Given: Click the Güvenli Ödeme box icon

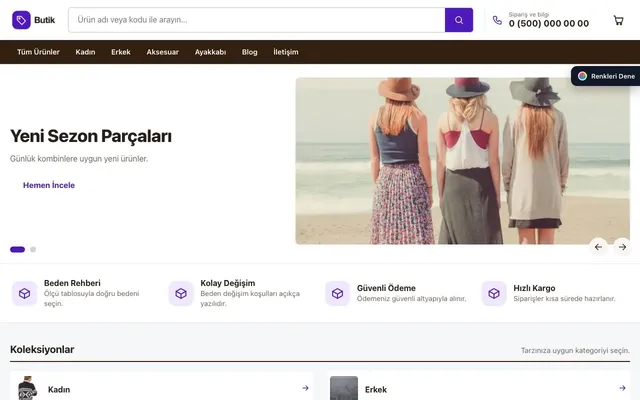Looking at the screenshot, I should coord(338,293).
